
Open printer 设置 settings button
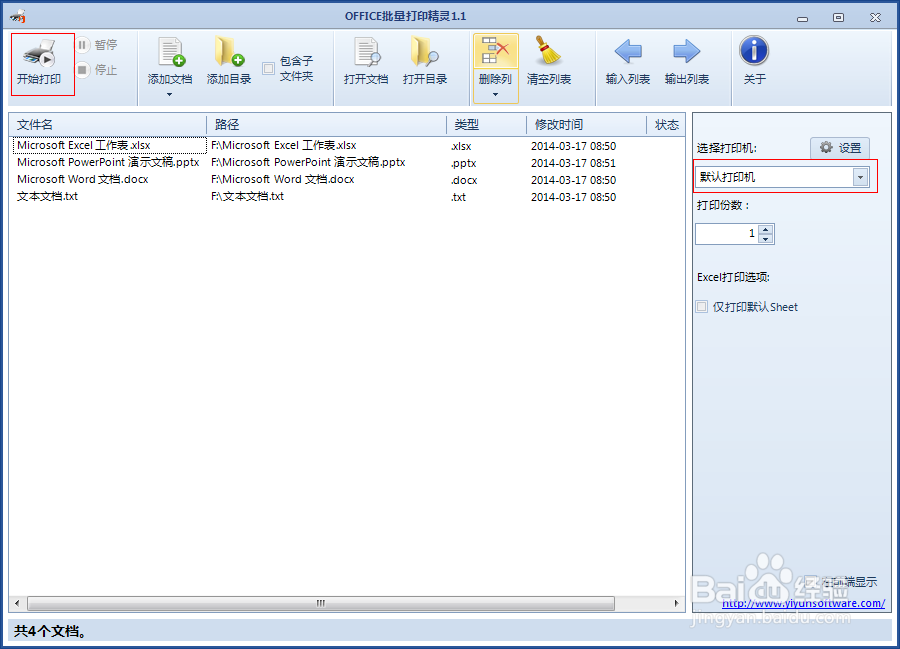(840, 148)
